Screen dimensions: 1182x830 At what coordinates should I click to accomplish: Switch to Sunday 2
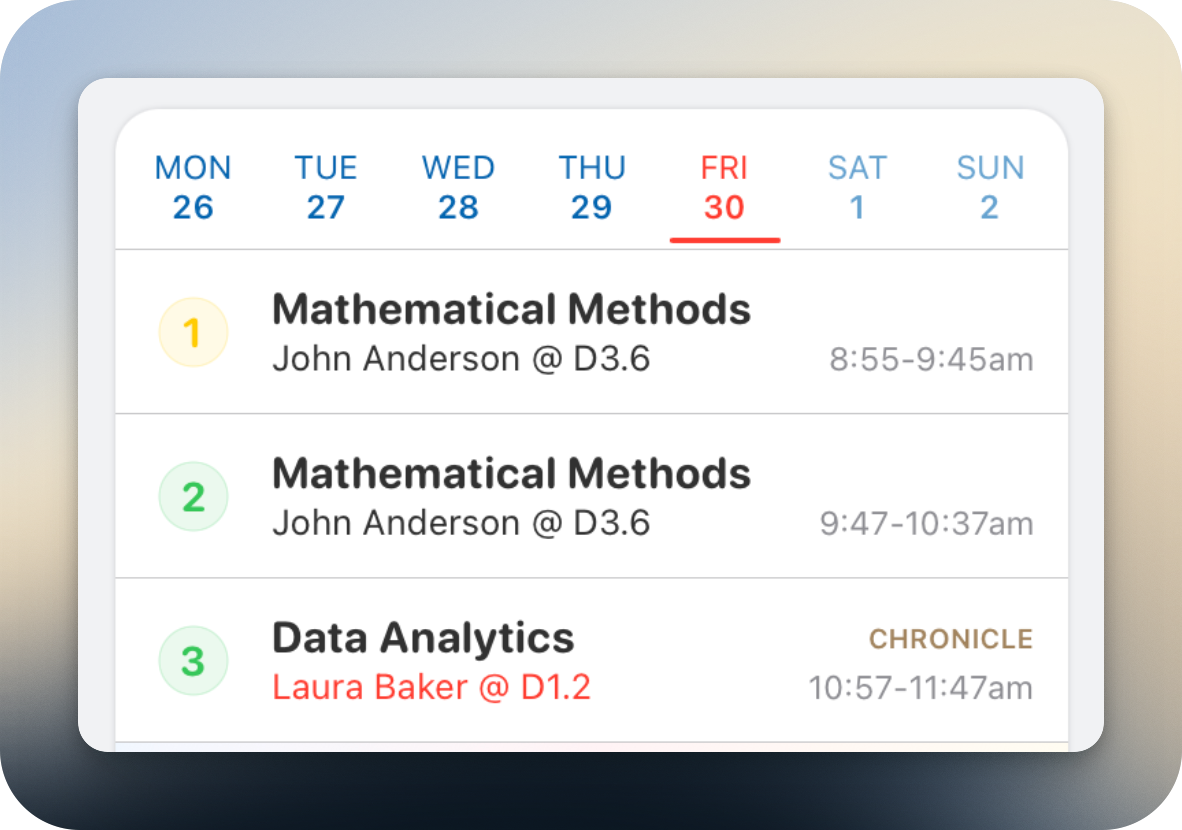[990, 187]
